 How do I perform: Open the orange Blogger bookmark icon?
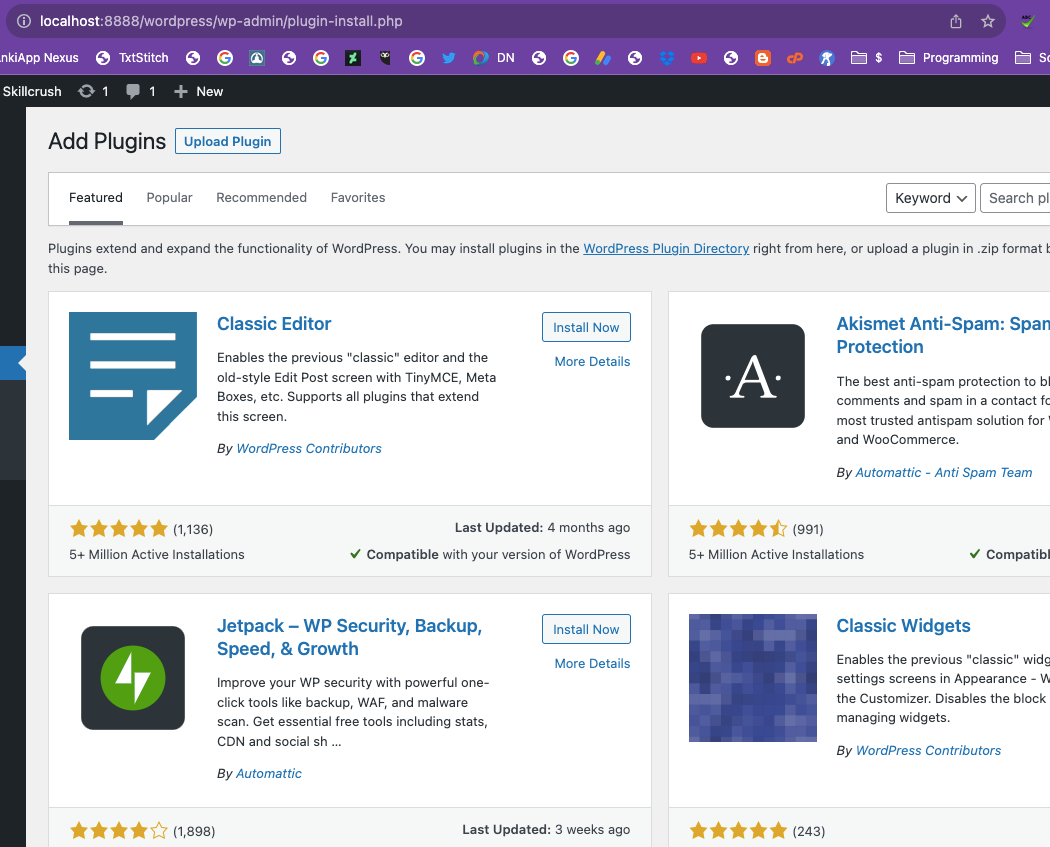[x=763, y=58]
